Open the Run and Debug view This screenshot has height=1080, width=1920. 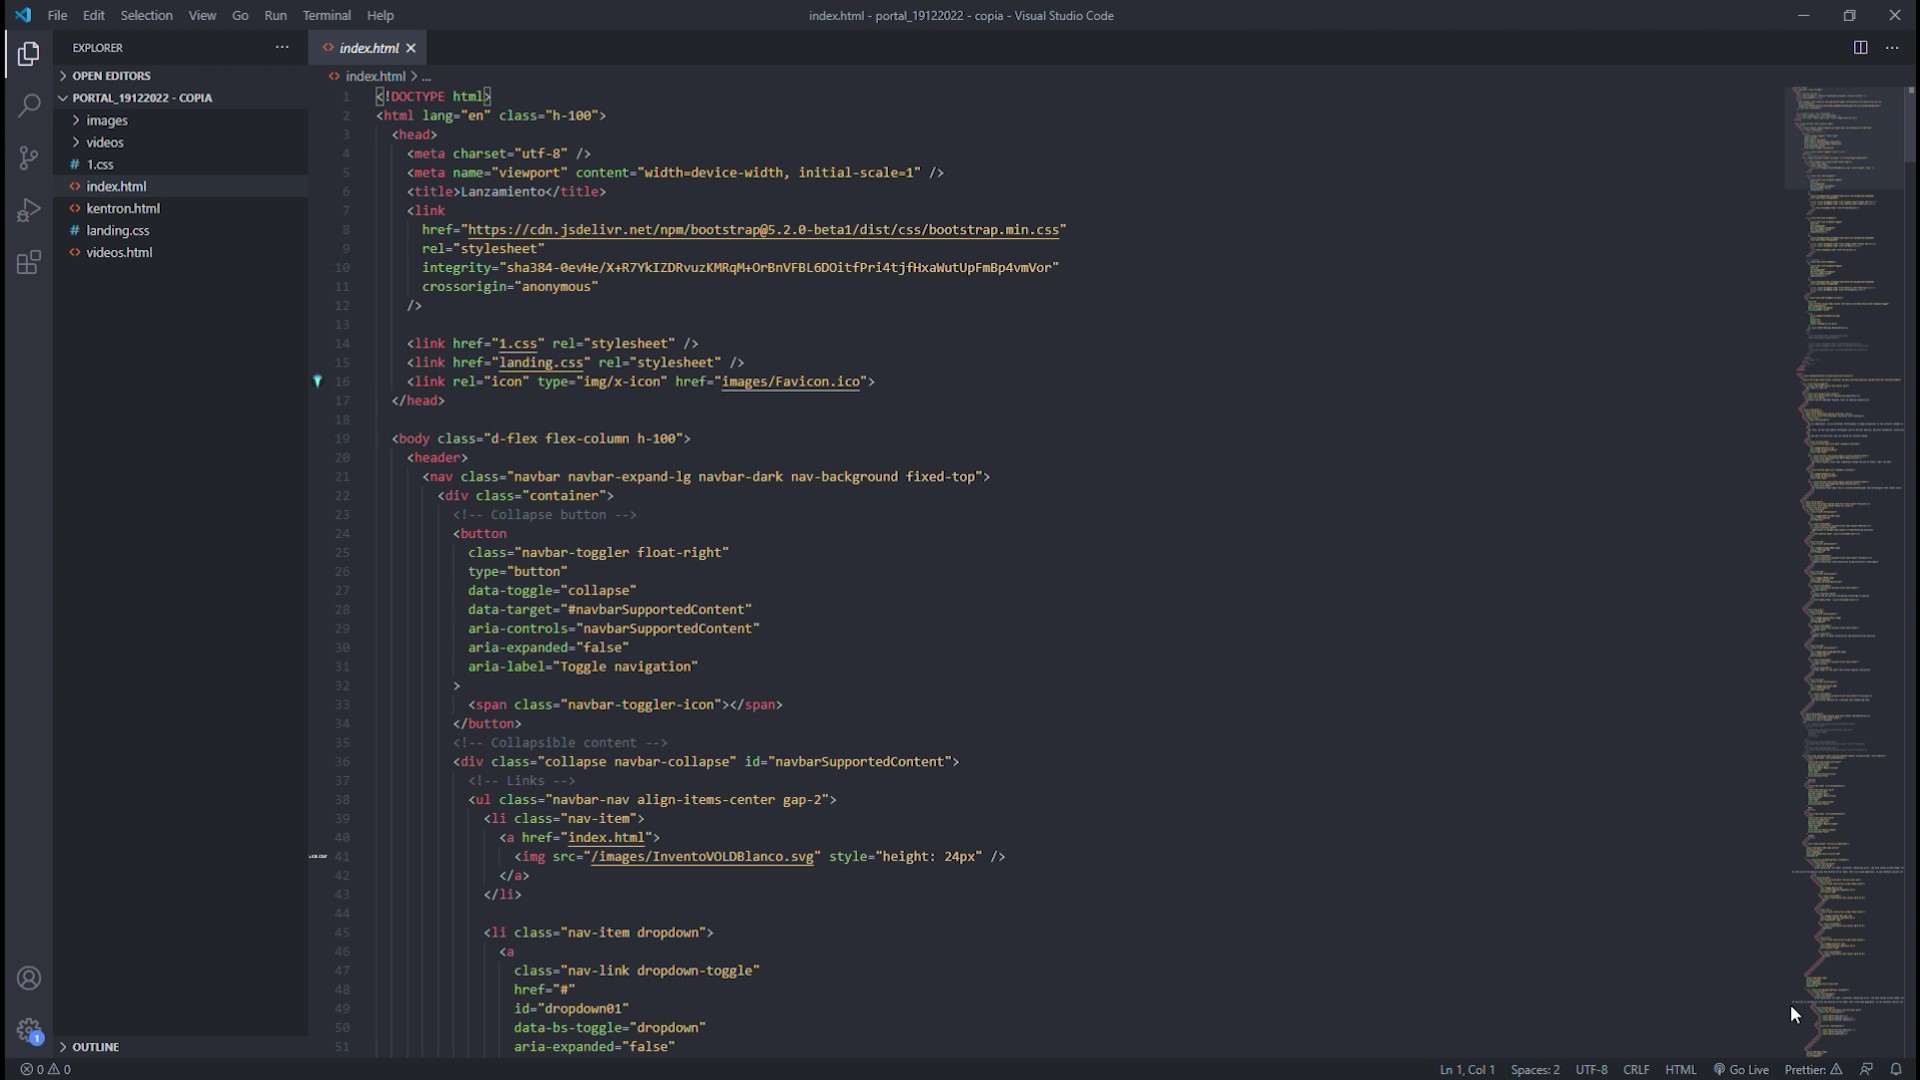[x=29, y=210]
